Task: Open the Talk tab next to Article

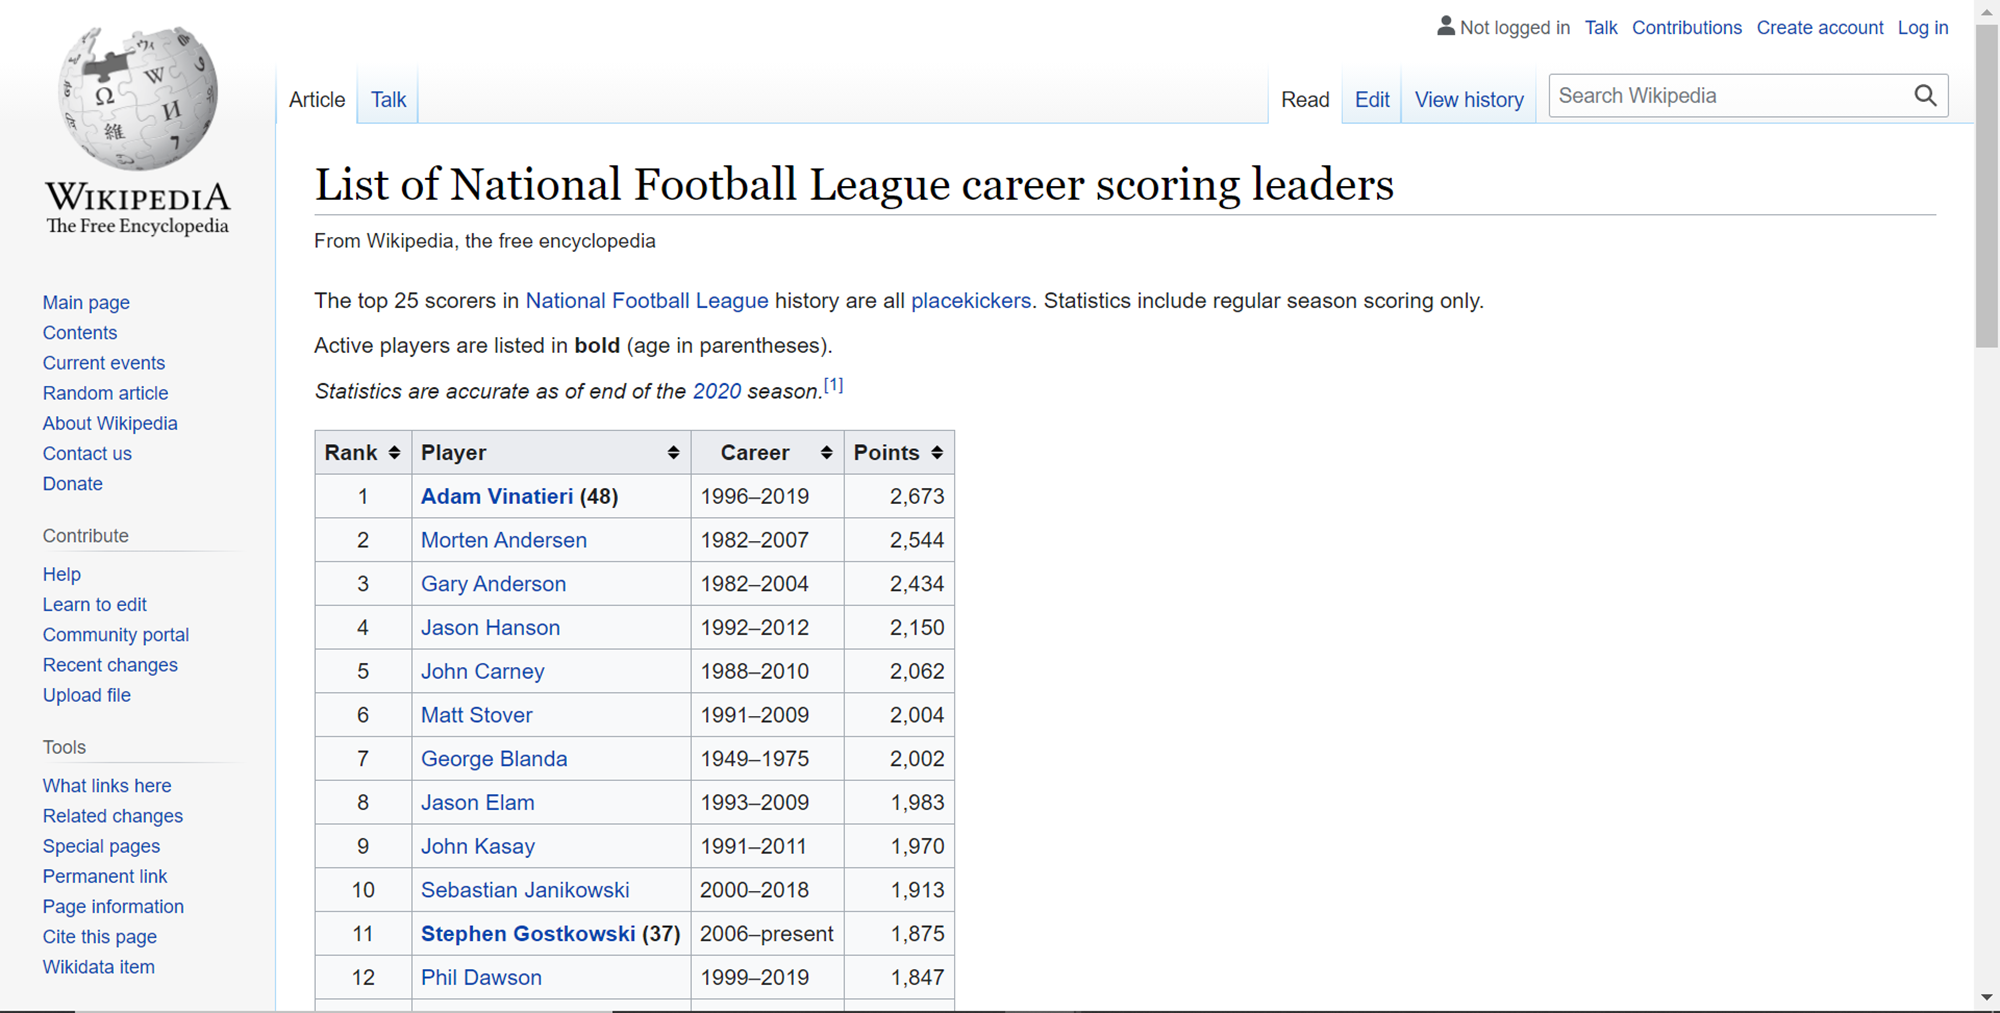Action: (x=388, y=100)
